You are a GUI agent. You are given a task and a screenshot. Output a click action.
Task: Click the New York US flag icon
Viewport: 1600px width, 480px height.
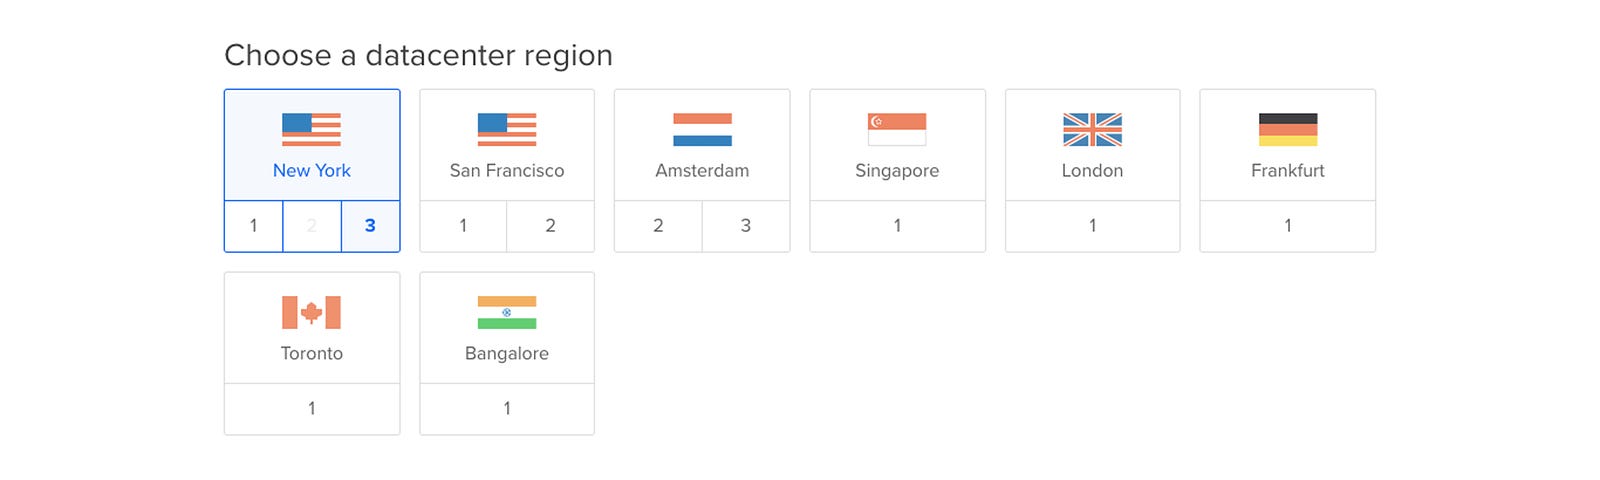(x=311, y=129)
